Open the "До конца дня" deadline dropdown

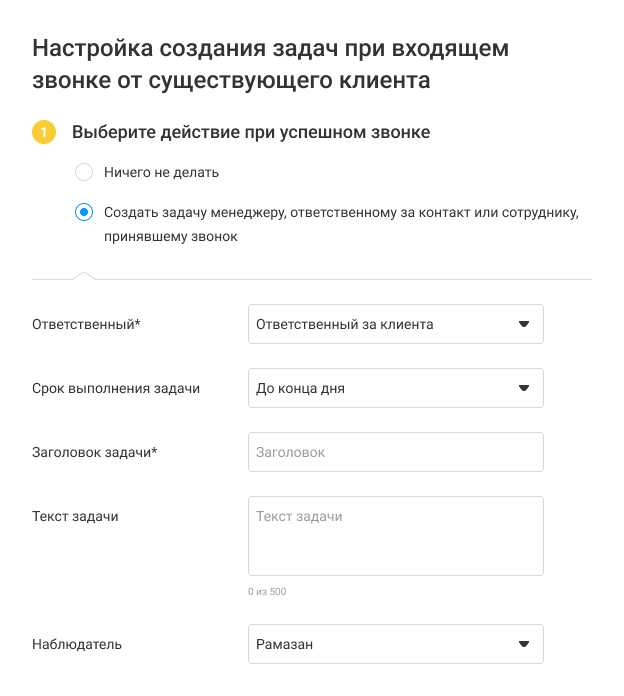pyautogui.click(x=380, y=388)
